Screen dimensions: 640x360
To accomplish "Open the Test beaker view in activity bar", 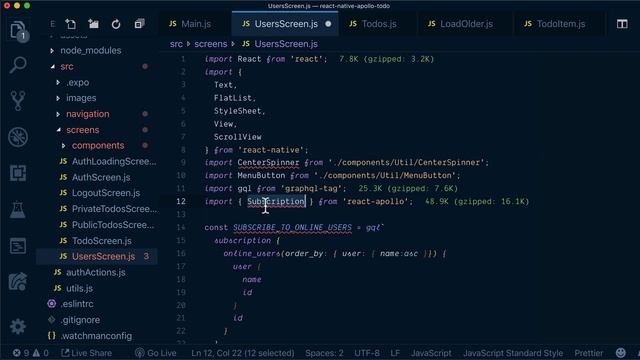I will 18,209.
